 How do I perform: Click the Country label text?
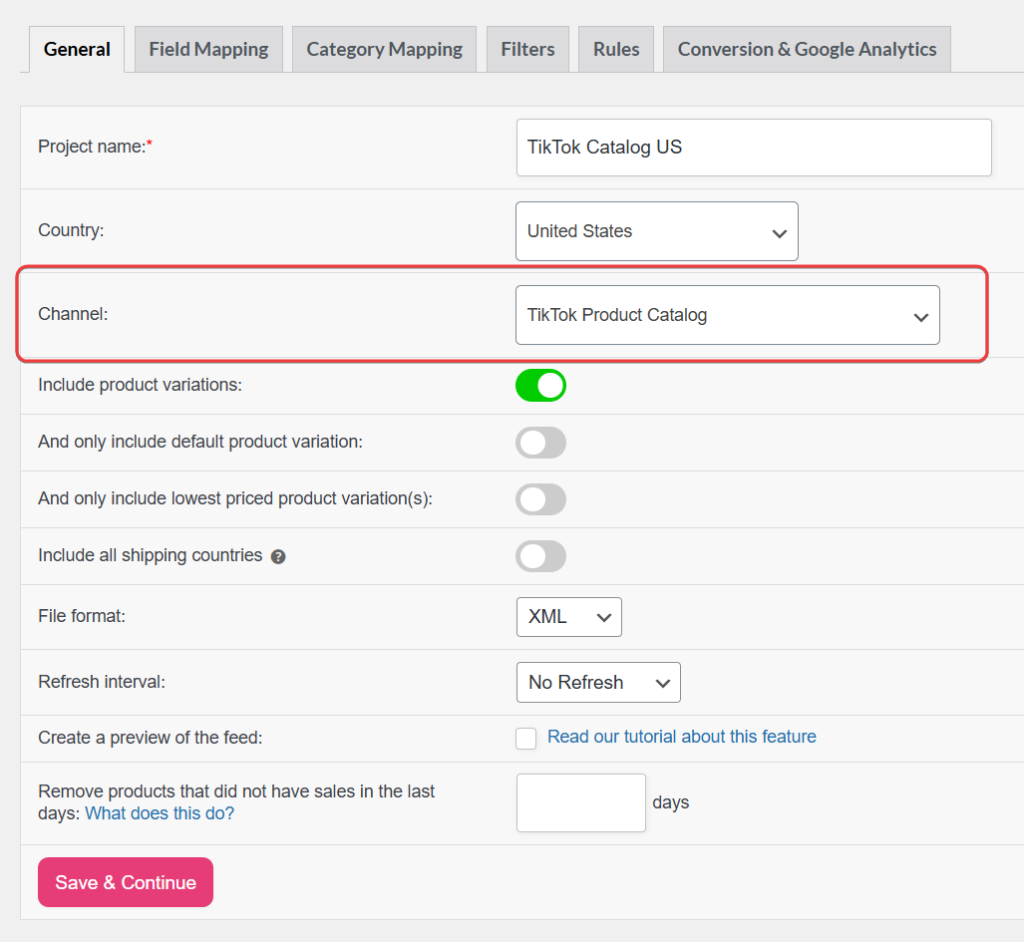(71, 231)
